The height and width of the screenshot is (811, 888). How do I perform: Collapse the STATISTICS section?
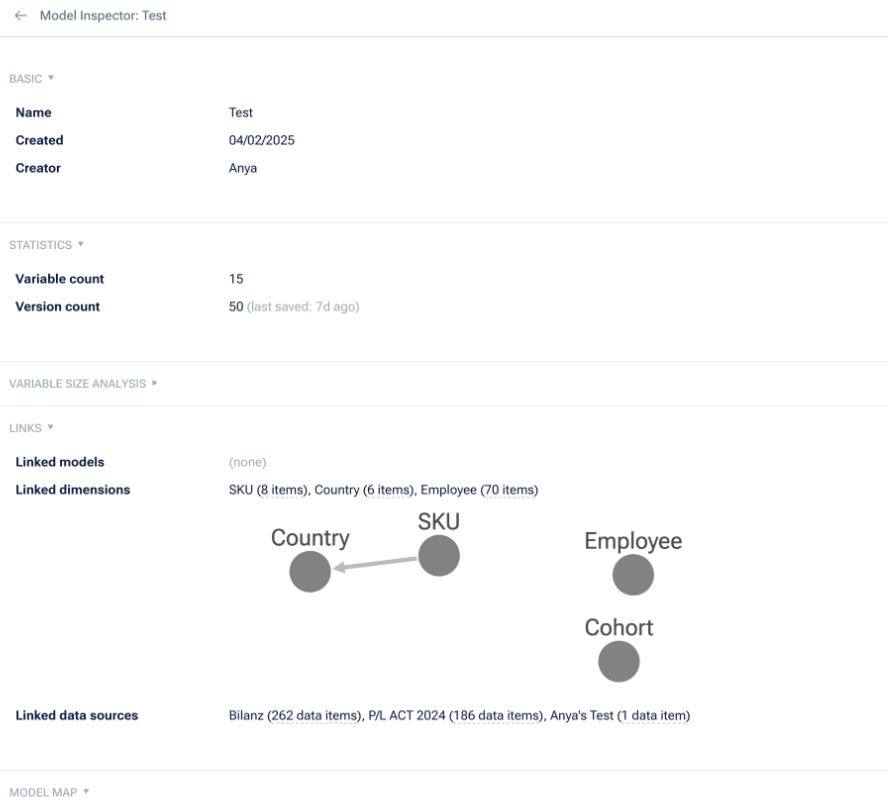pyautogui.click(x=46, y=244)
